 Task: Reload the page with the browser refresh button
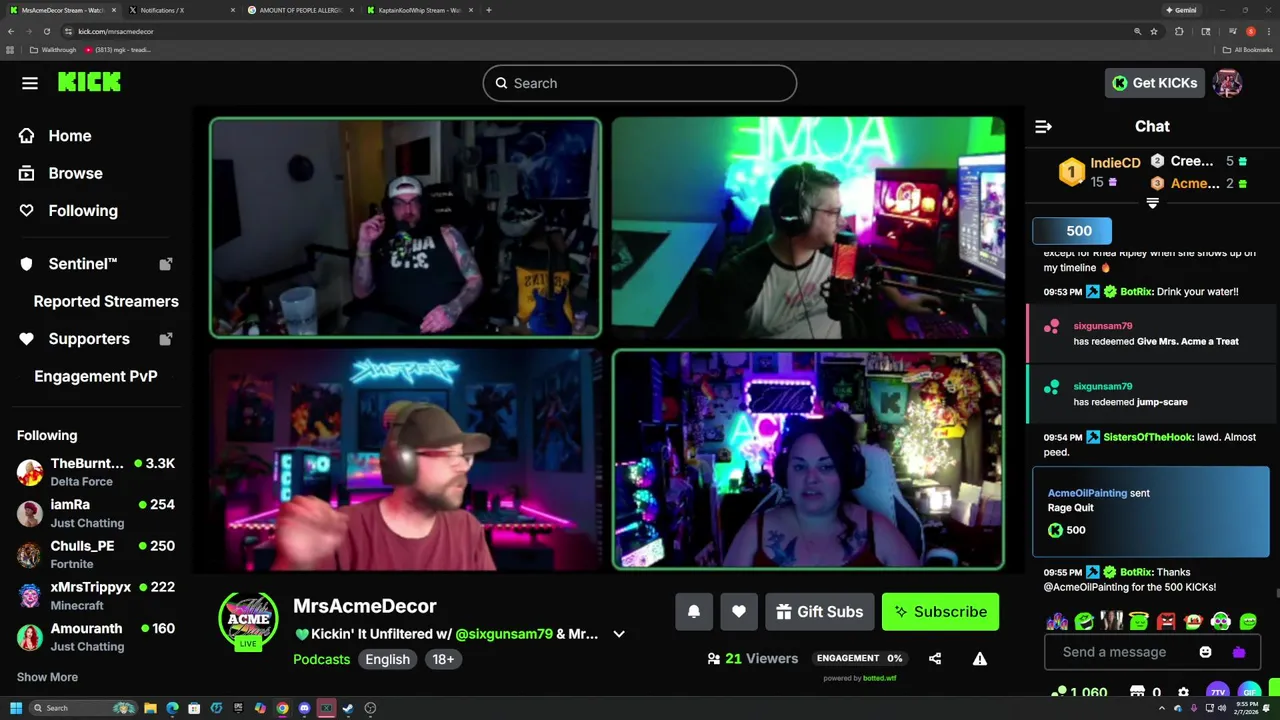pos(46,31)
